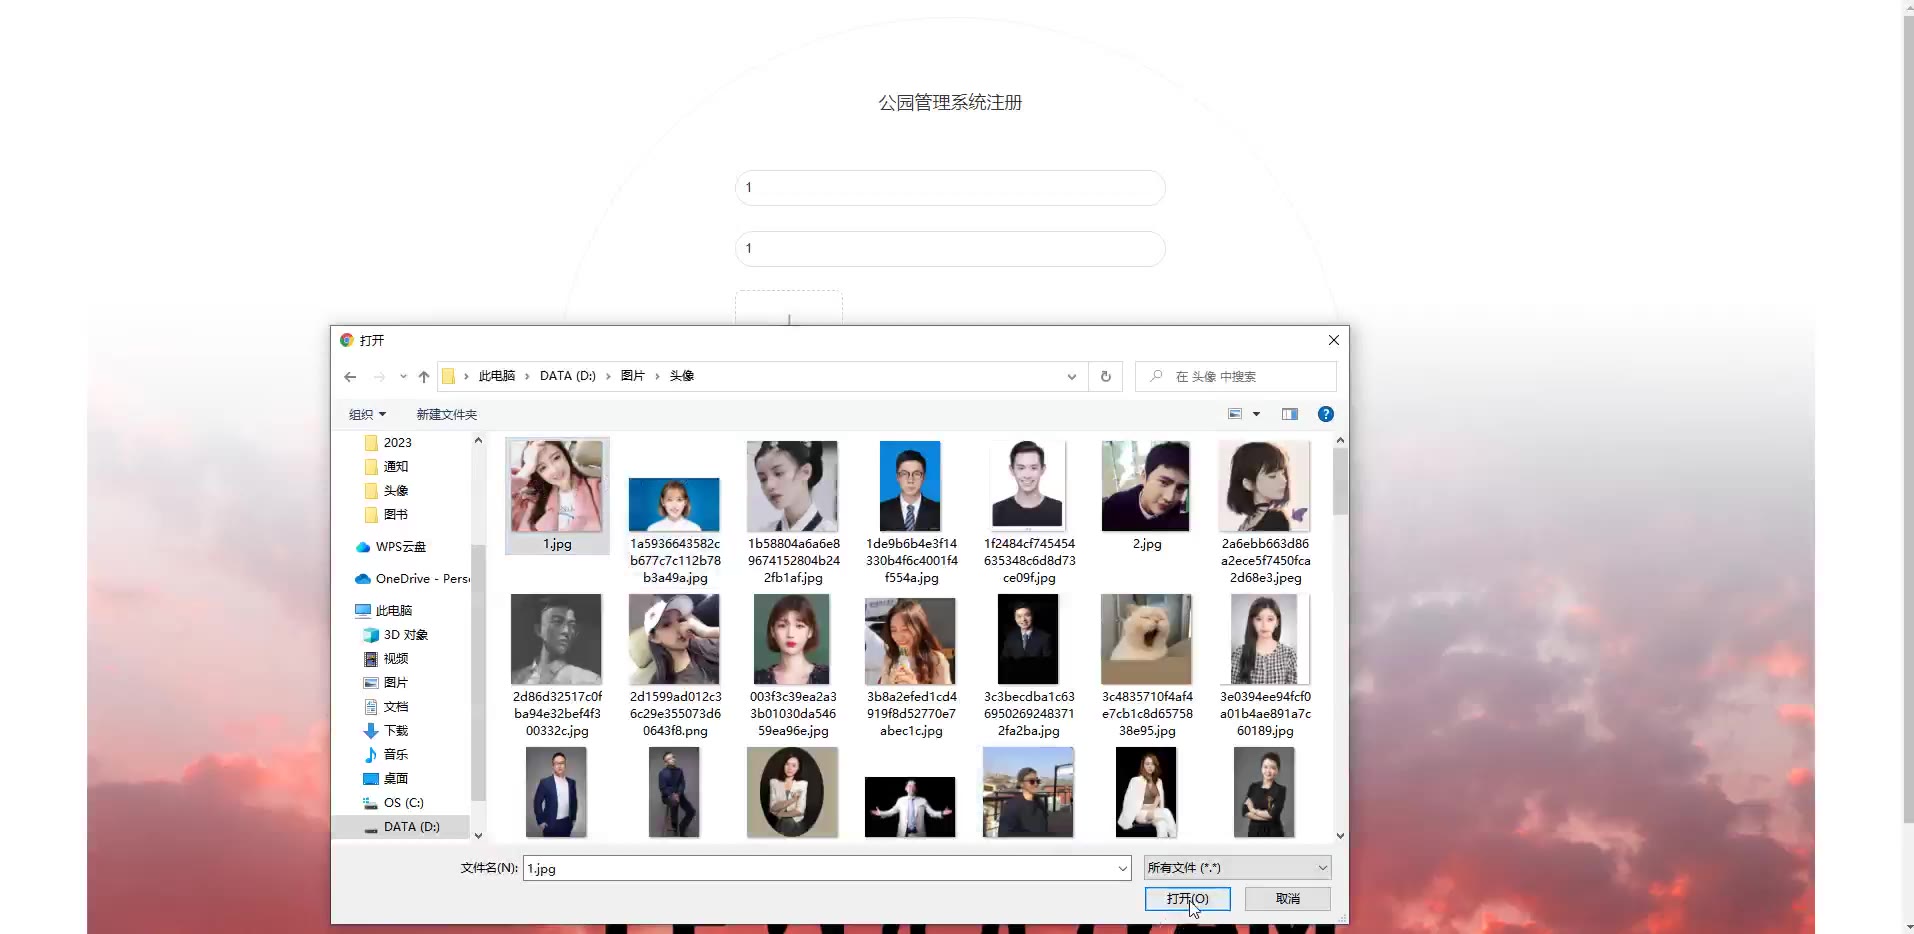Go up one folder level arrow
The width and height of the screenshot is (1914, 934).
click(x=424, y=377)
